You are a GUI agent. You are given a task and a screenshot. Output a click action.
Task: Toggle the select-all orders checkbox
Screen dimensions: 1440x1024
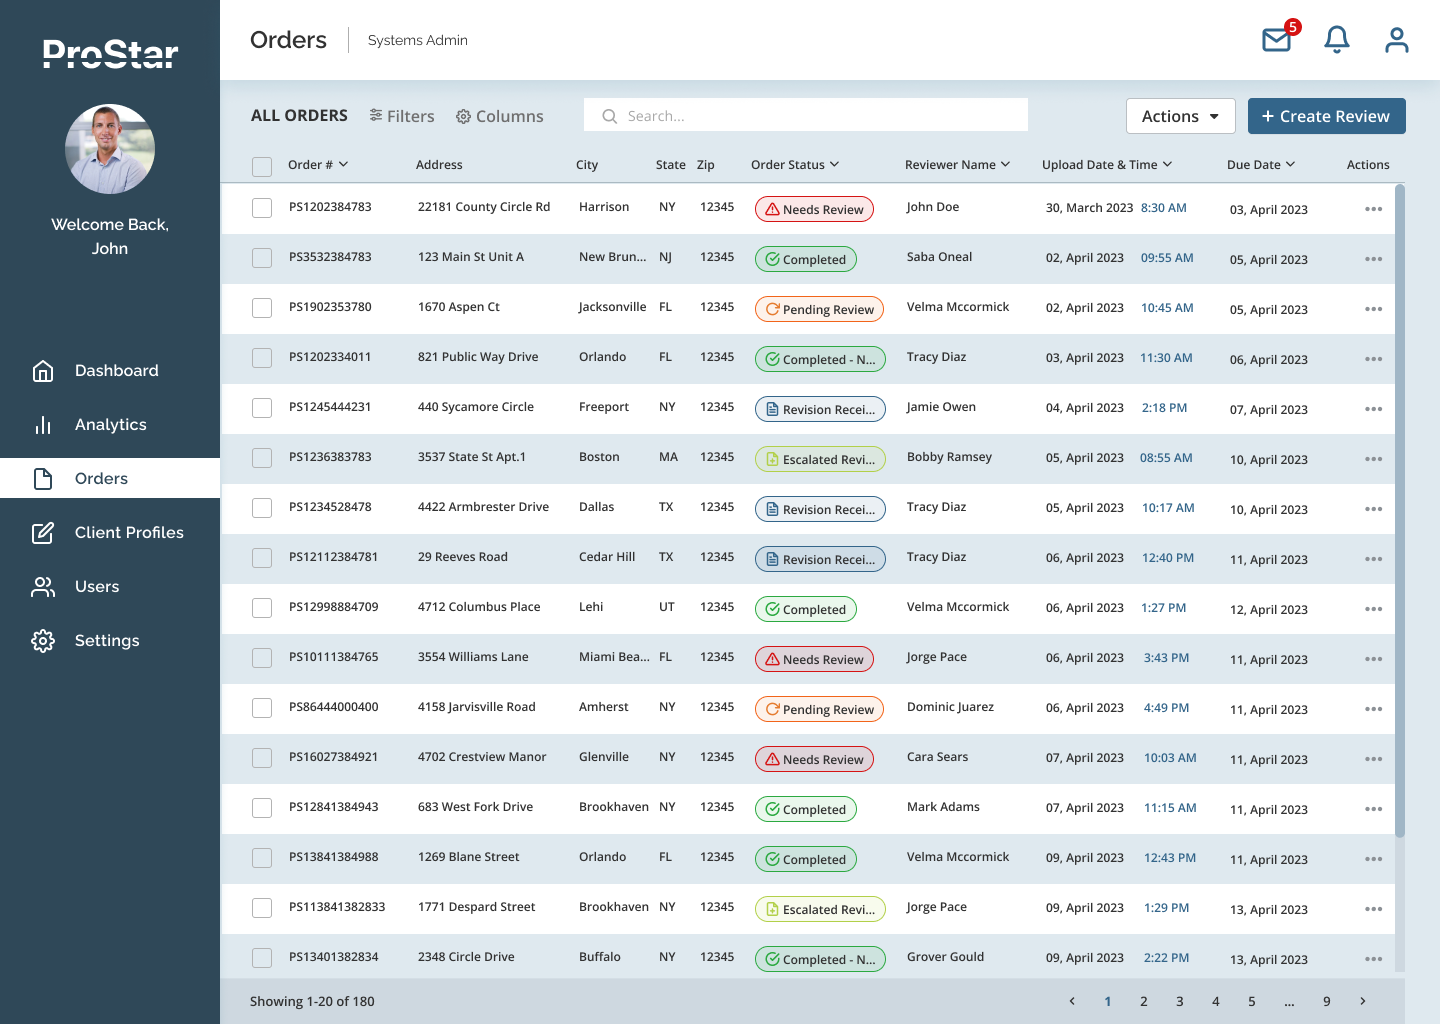pos(262,166)
